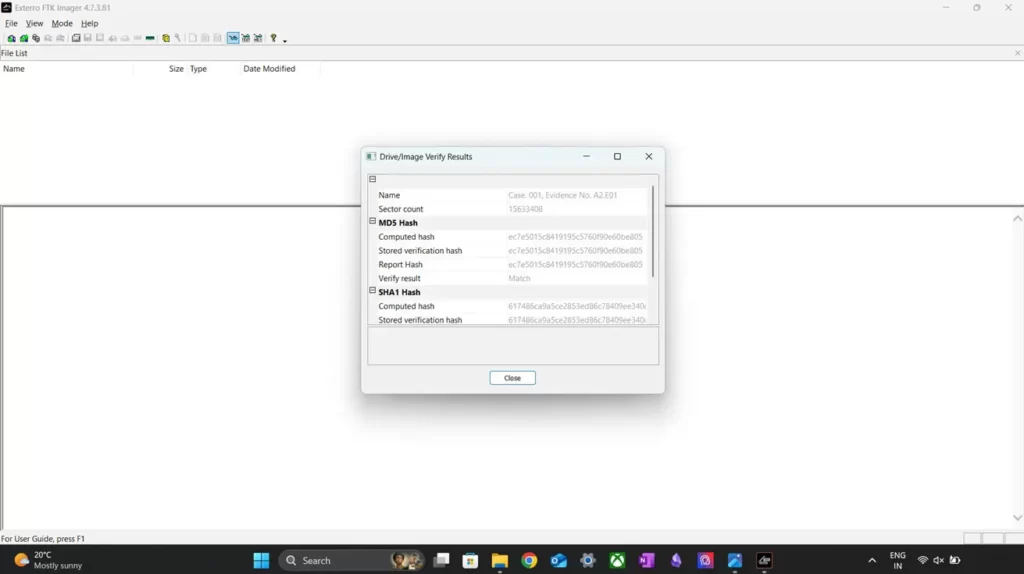This screenshot has width=1024, height=574.
Task: Click the Add Evidence Item toolbar icon
Action: pos(11,38)
